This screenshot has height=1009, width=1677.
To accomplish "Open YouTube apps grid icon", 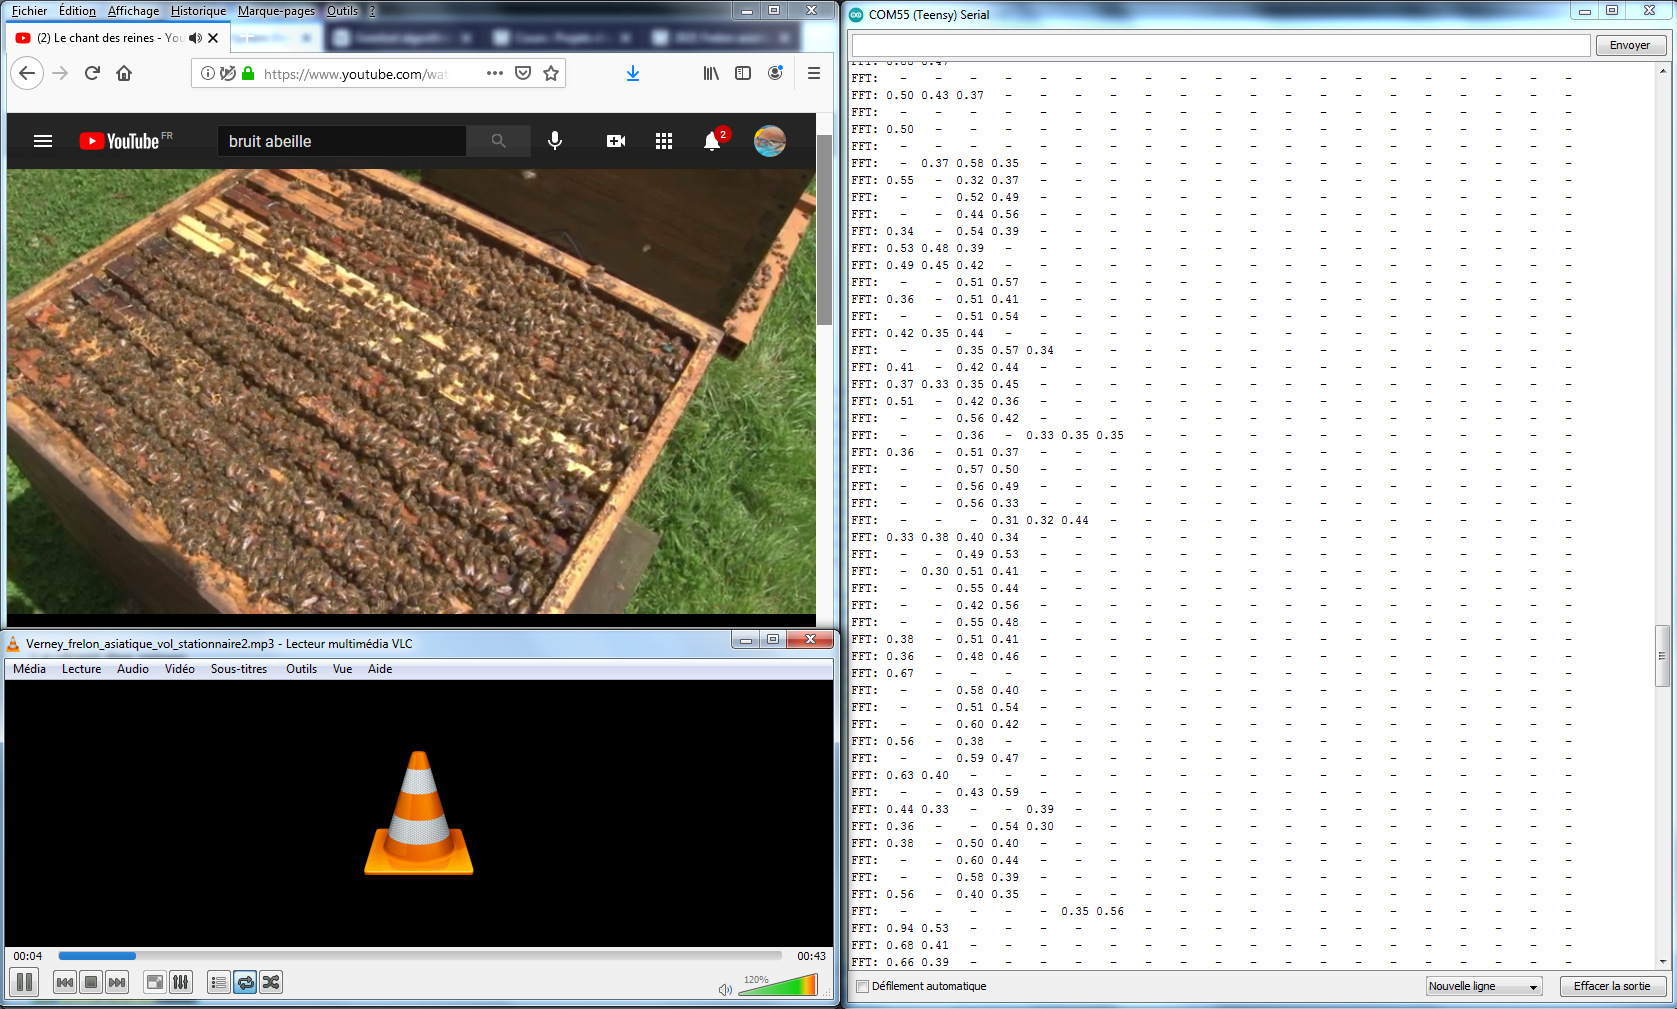I will click(664, 141).
